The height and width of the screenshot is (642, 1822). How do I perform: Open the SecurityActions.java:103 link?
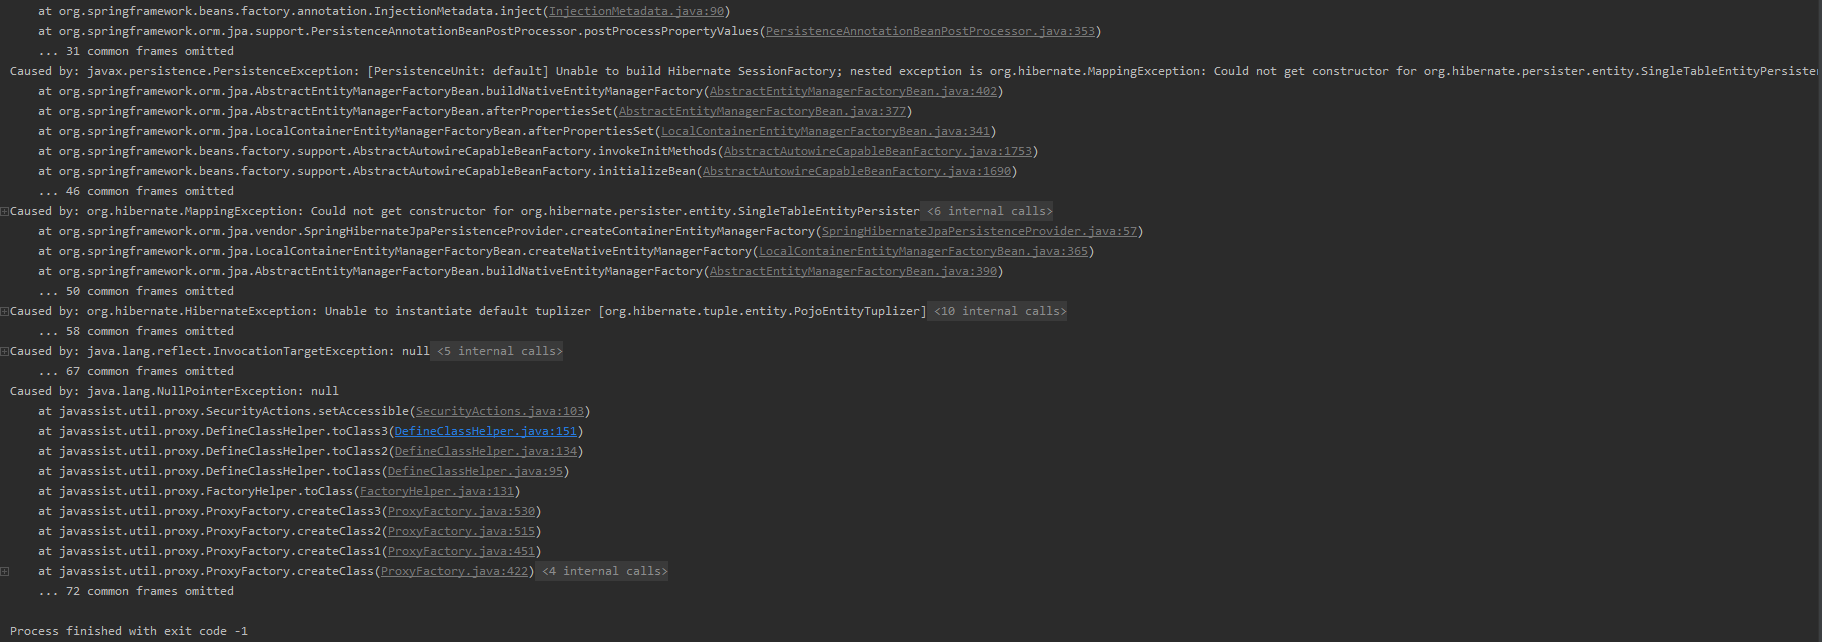pyautogui.click(x=499, y=411)
